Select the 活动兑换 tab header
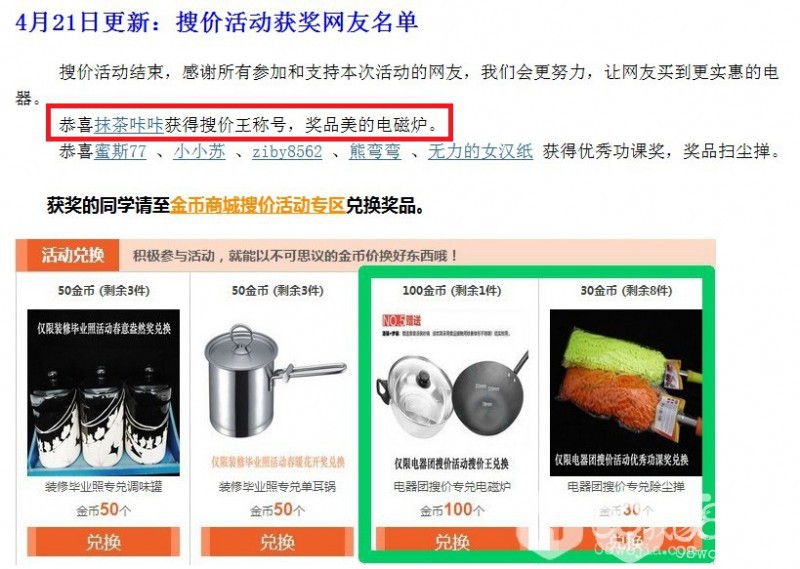 click(x=73, y=255)
